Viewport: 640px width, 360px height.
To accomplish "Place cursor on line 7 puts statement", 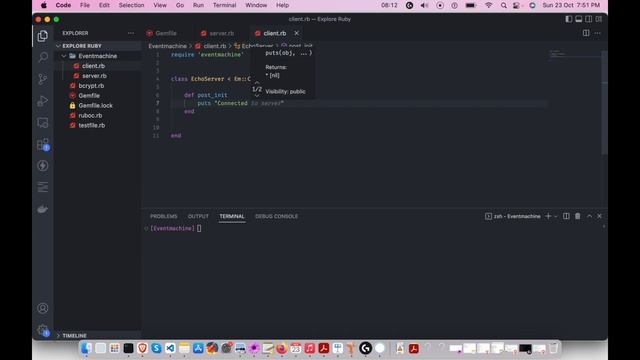I will (x=241, y=103).
